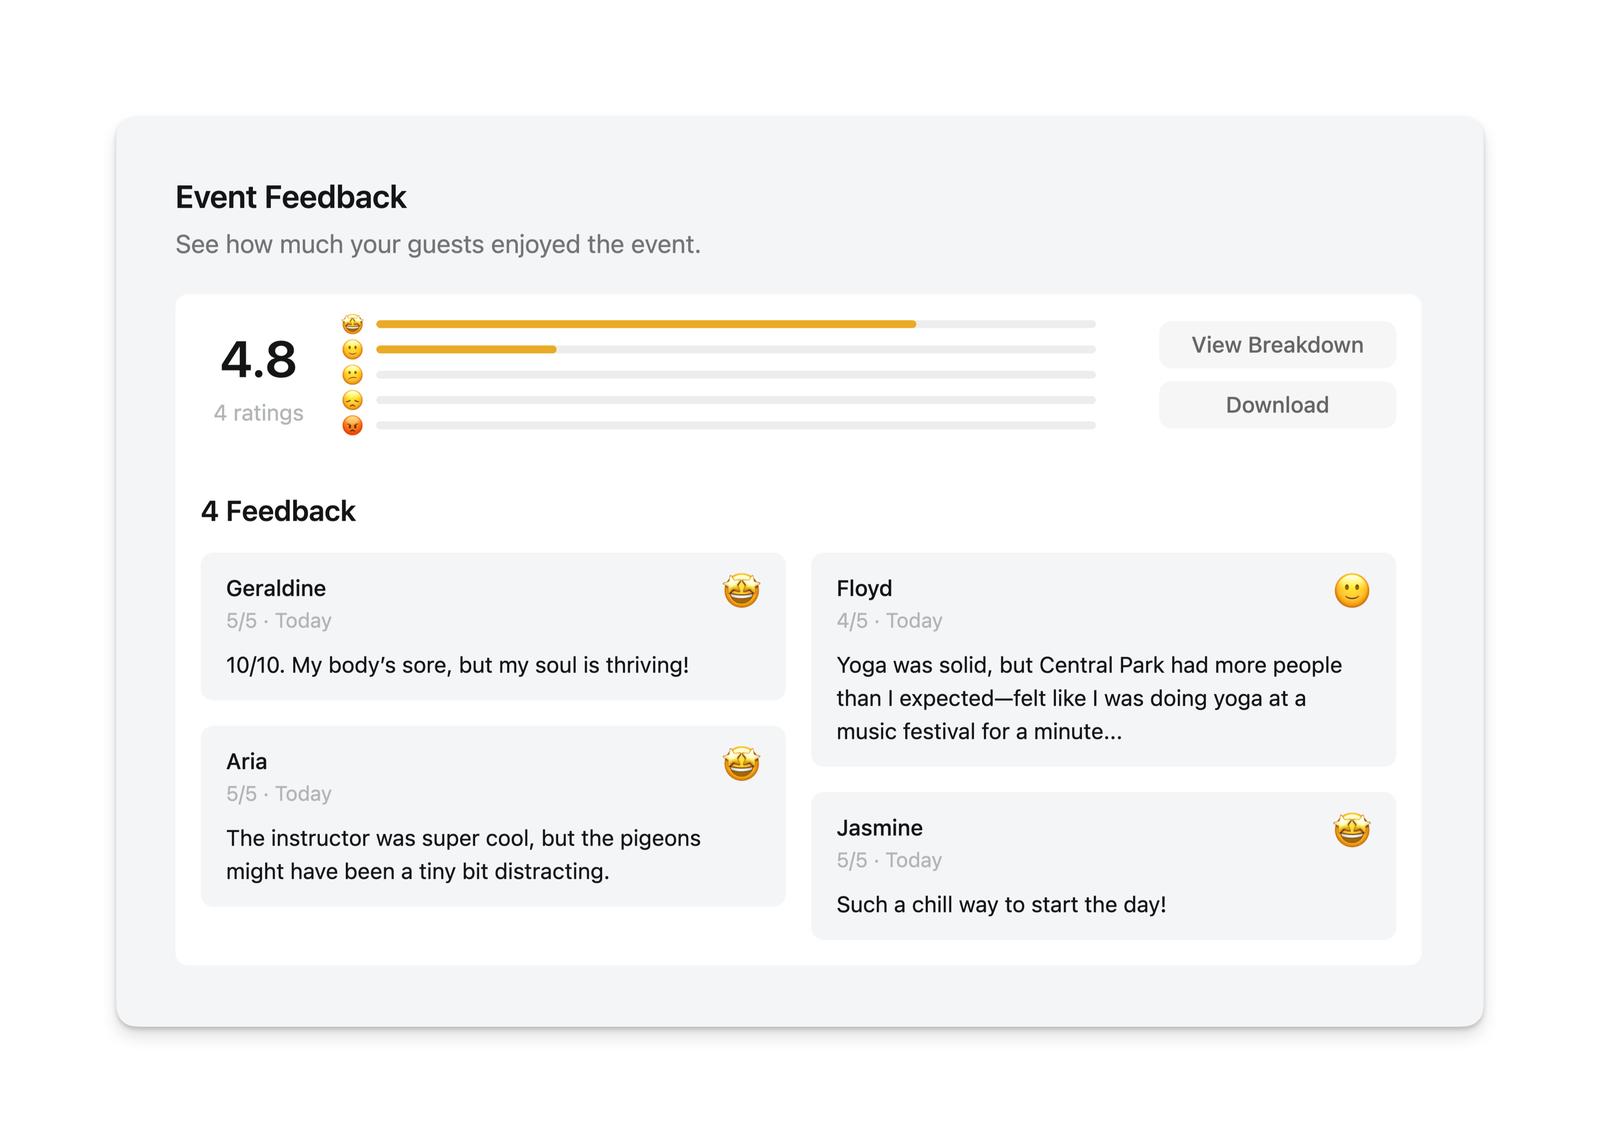
Task: Click star-struck emoji on Aria's feedback
Action: pyautogui.click(x=741, y=764)
